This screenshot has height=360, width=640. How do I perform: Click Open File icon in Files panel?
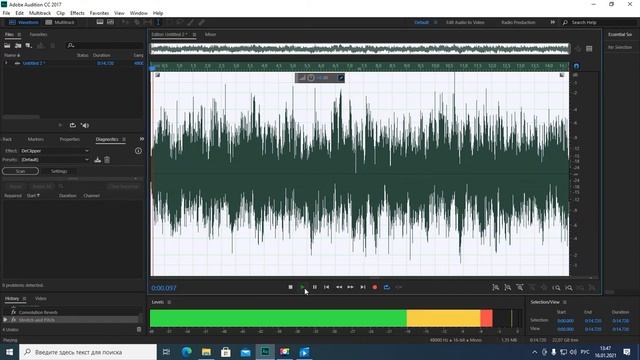[x=7, y=45]
